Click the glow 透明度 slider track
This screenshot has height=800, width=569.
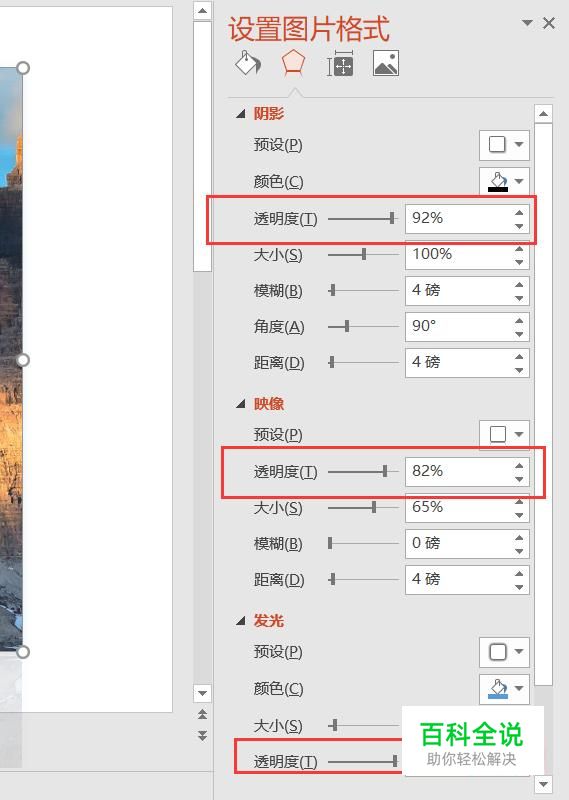click(363, 761)
